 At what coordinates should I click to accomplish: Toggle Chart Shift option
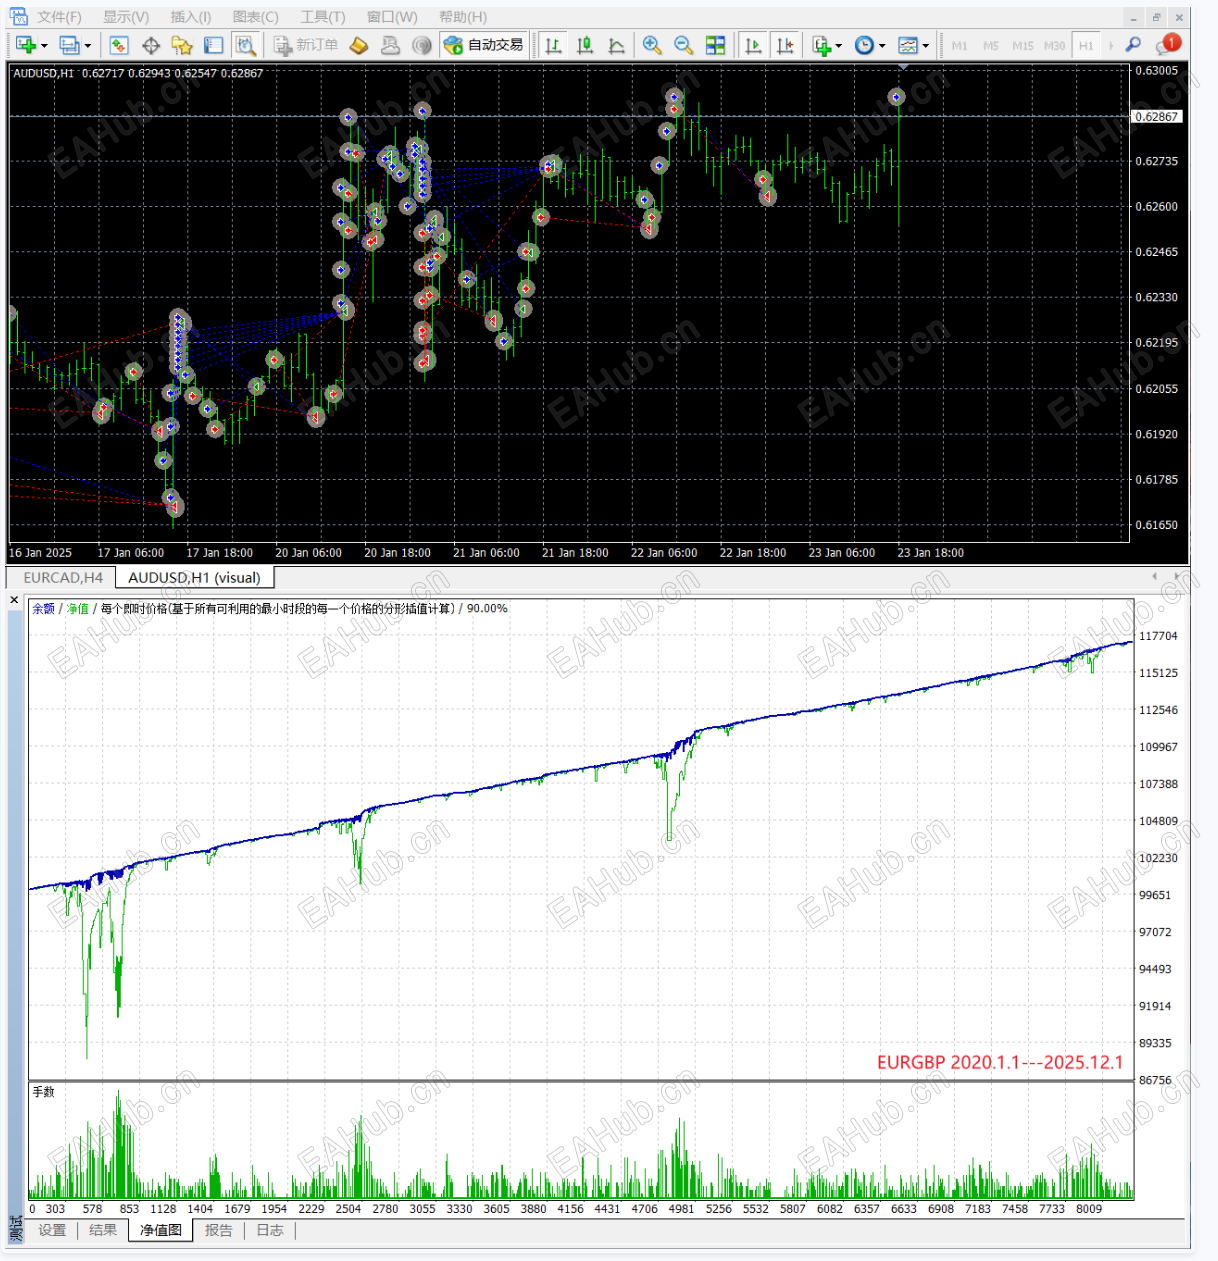[x=785, y=45]
